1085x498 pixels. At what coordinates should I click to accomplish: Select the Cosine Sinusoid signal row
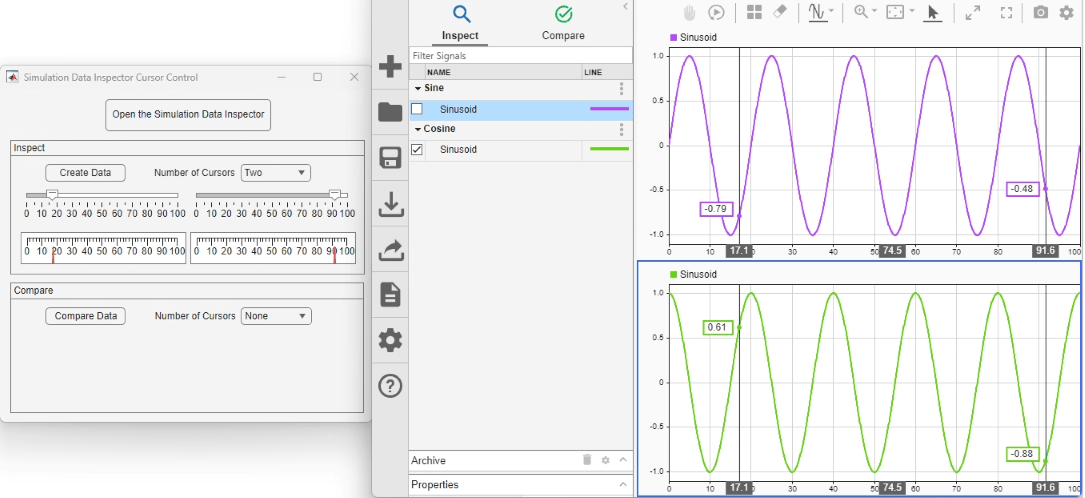(x=520, y=149)
